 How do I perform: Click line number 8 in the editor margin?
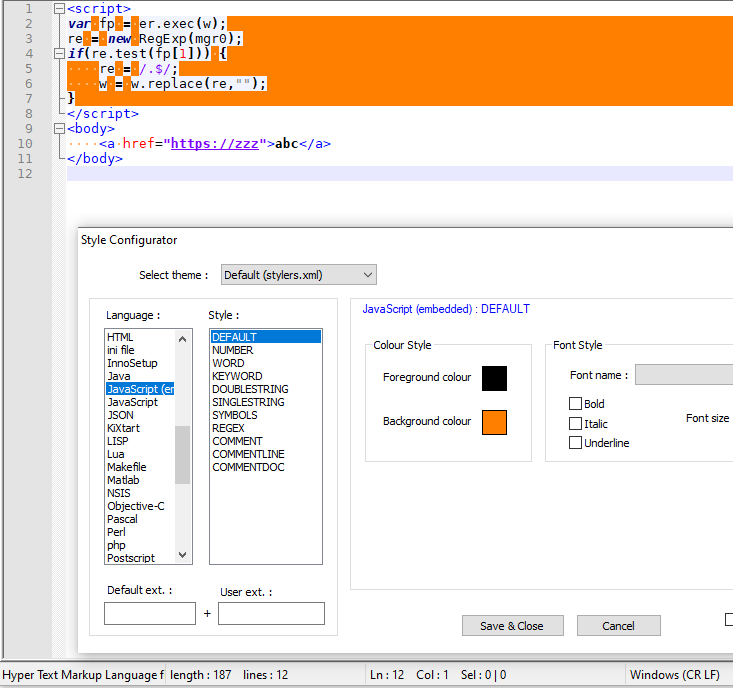pyautogui.click(x=29, y=114)
